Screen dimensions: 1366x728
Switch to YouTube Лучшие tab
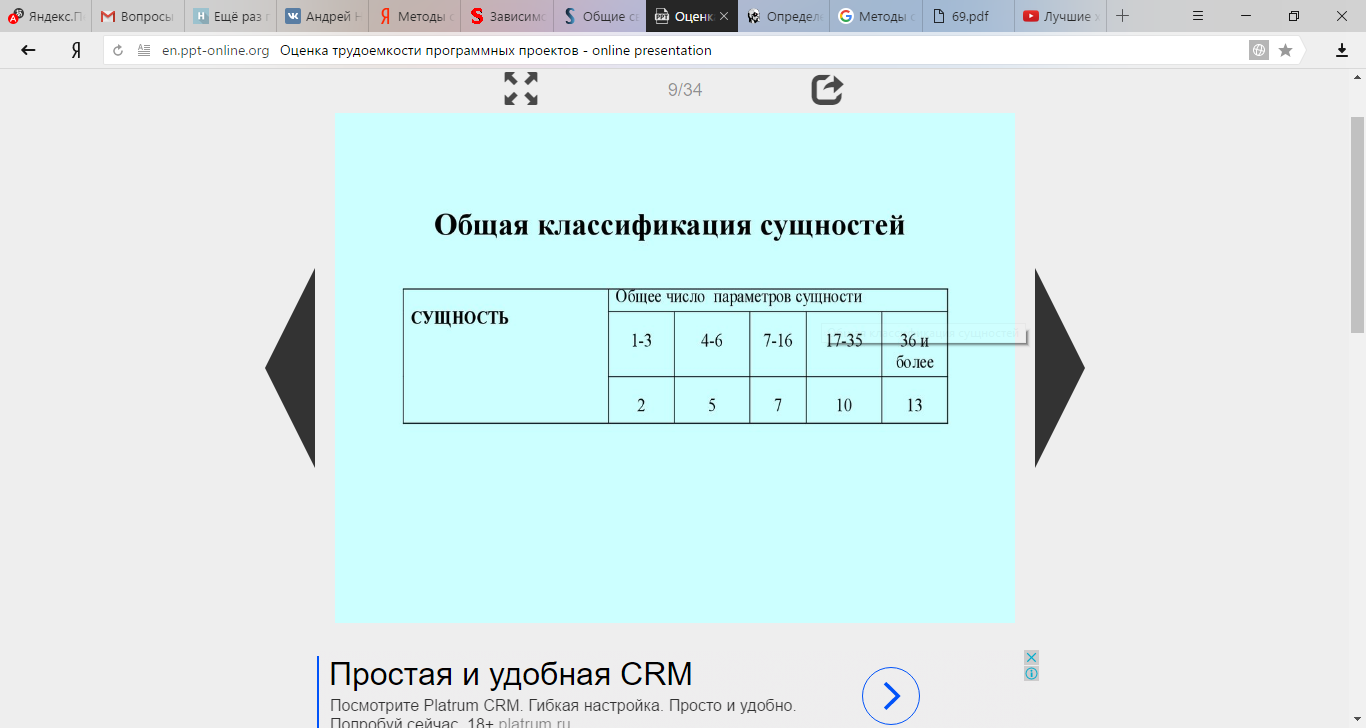[1059, 16]
